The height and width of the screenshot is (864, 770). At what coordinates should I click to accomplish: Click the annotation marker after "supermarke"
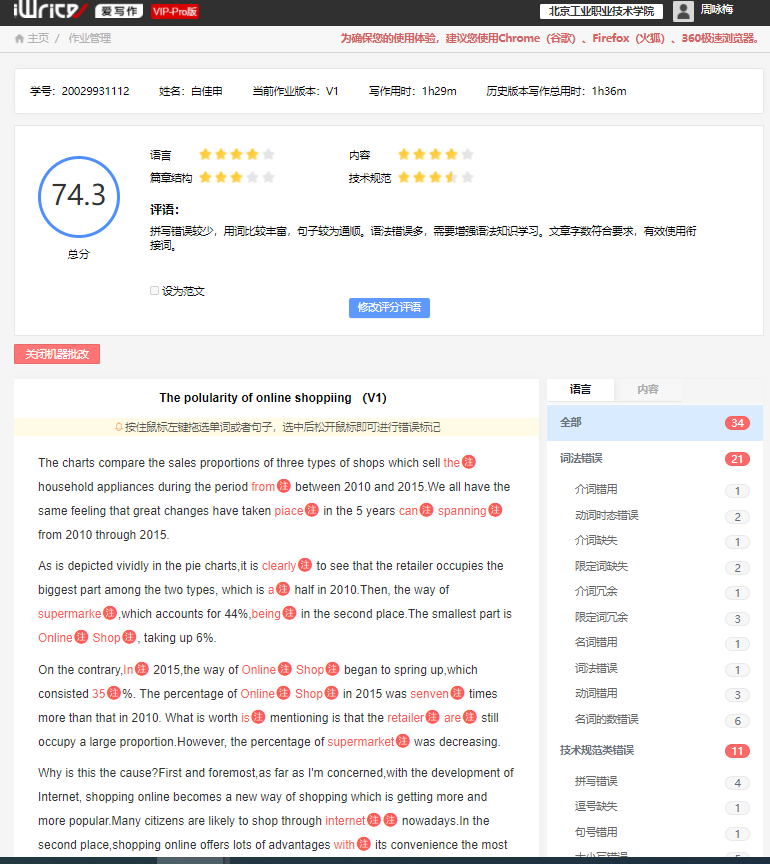tap(110, 613)
